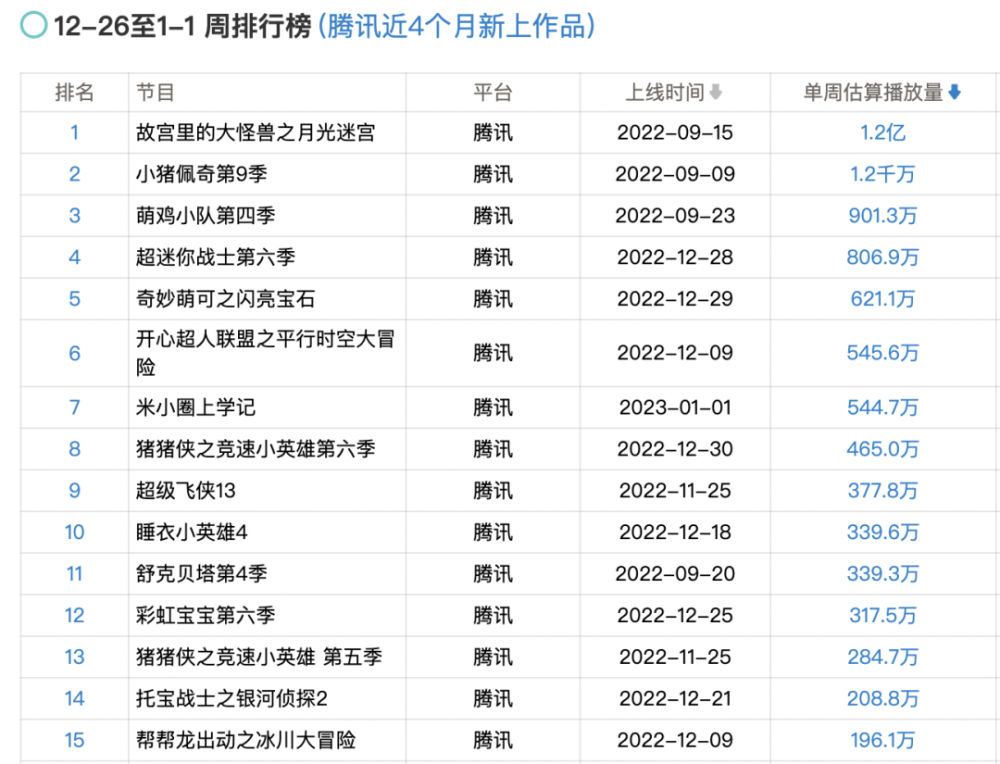Viewport: 1000px width, 764px height.
Task: Select 萌鸡小队第四季 program
Action: click(x=205, y=216)
